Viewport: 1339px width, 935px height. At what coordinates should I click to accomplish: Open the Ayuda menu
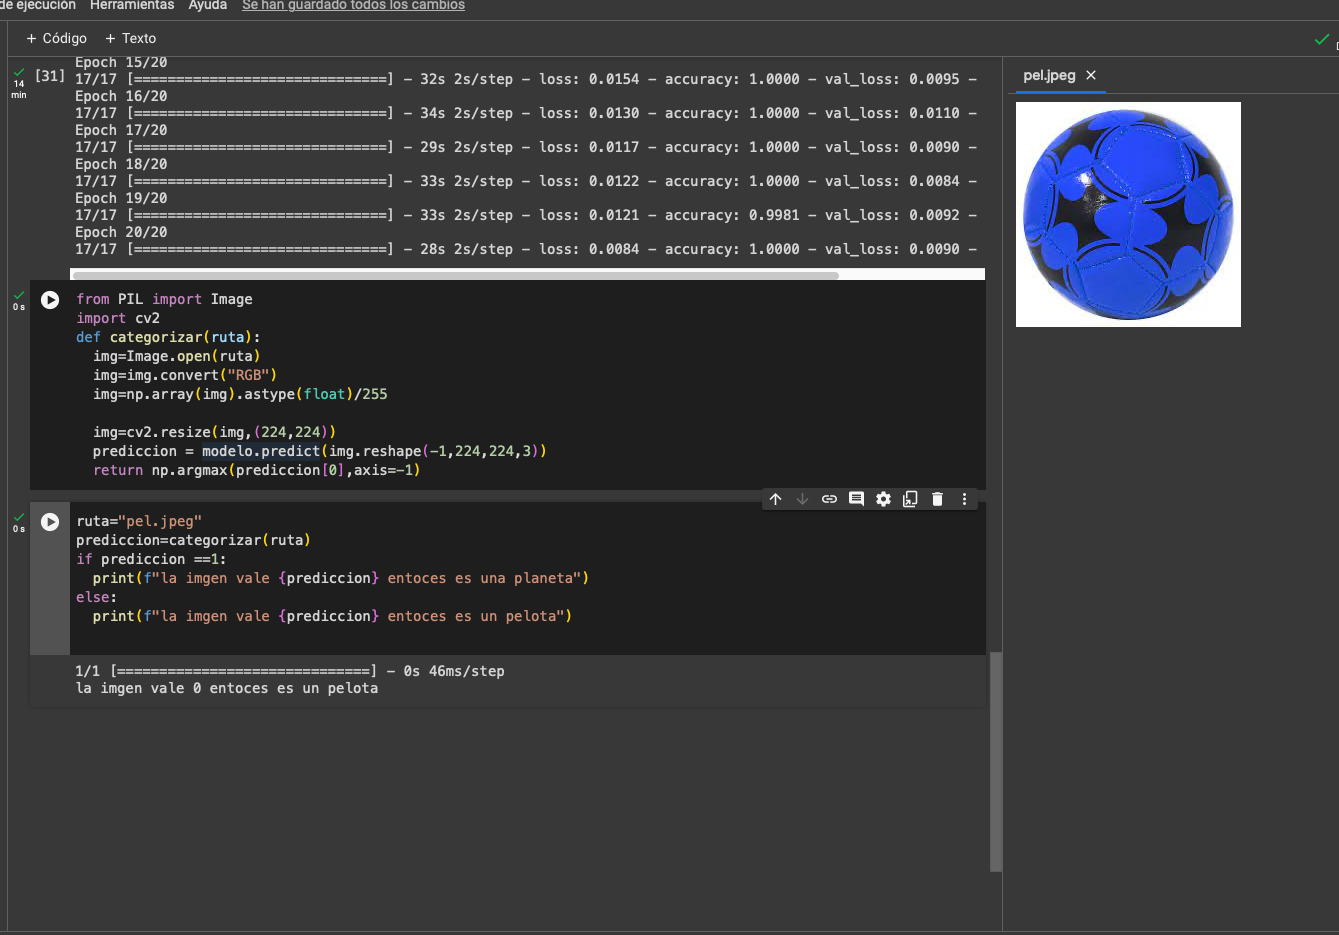(208, 5)
